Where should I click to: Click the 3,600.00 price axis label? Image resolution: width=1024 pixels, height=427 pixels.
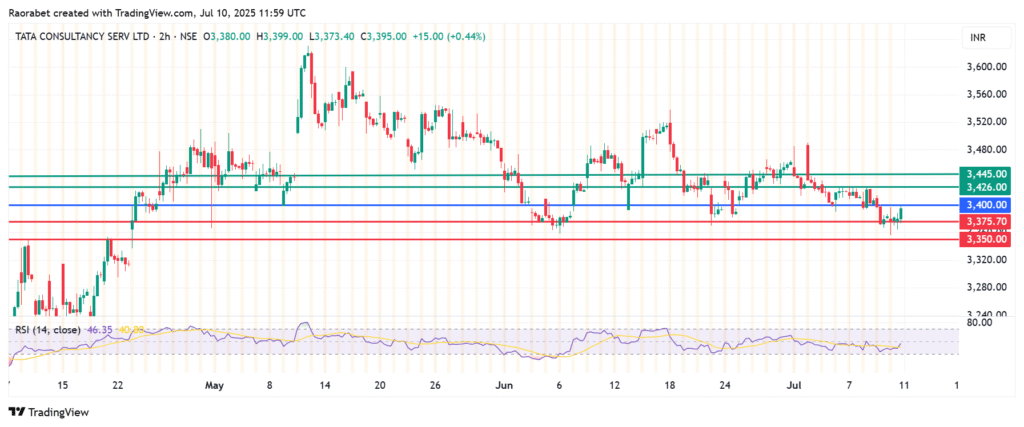pyautogui.click(x=986, y=67)
